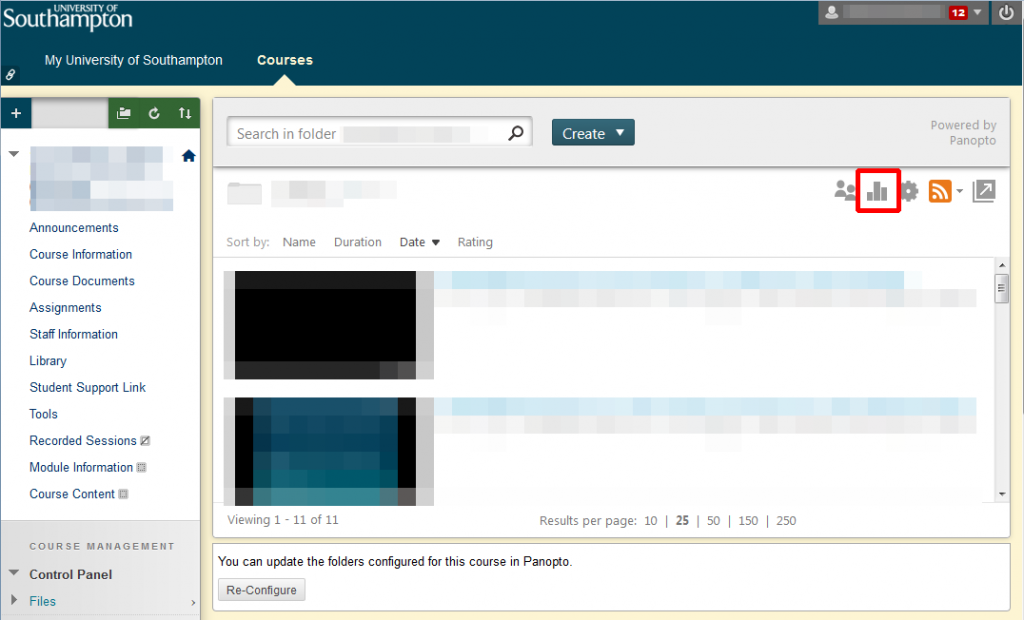This screenshot has width=1024, height=620.
Task: Collapse the Control Panel section
Action: click(x=14, y=574)
